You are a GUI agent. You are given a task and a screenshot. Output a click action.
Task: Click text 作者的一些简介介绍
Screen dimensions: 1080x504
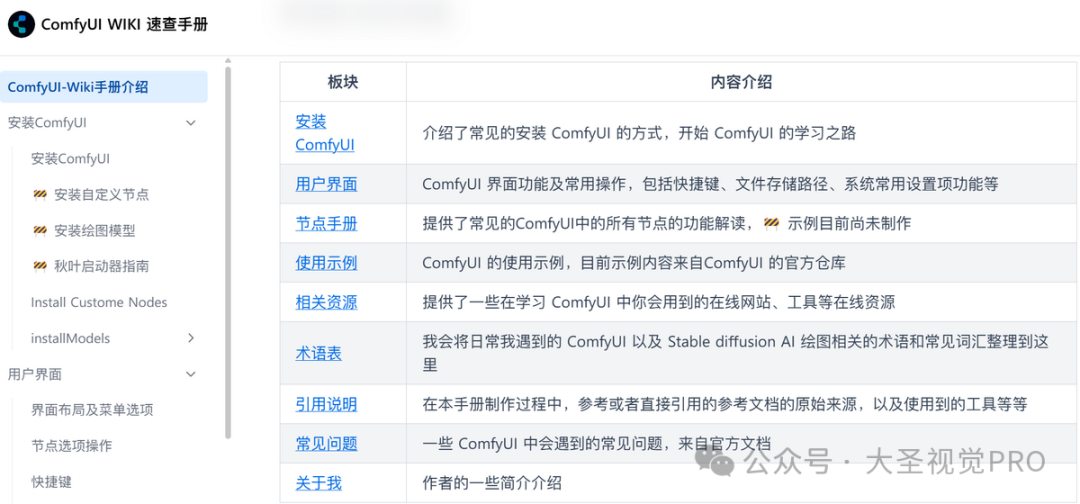point(492,483)
